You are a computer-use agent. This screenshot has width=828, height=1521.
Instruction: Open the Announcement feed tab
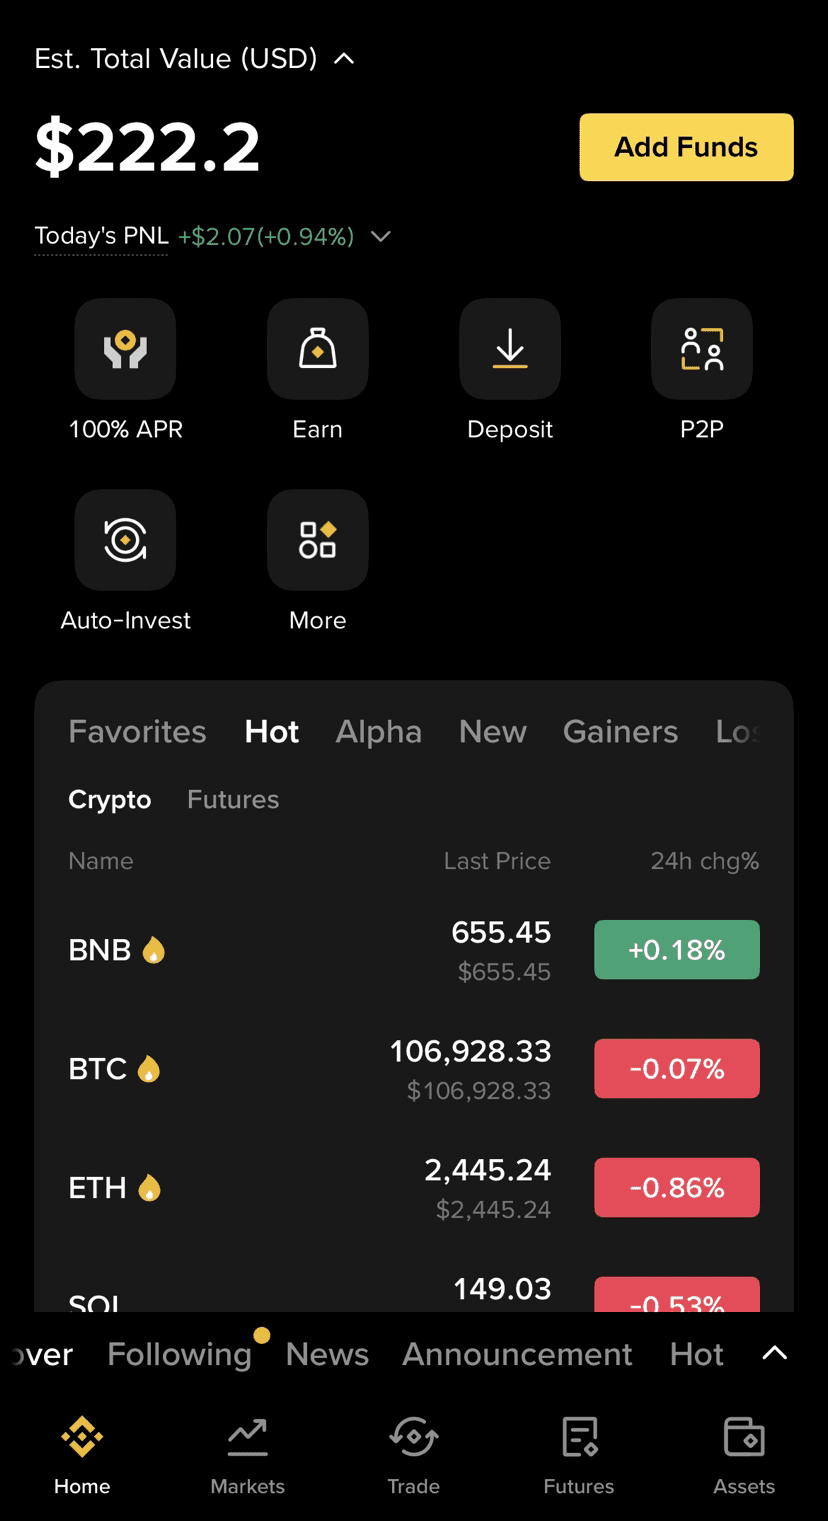517,1354
